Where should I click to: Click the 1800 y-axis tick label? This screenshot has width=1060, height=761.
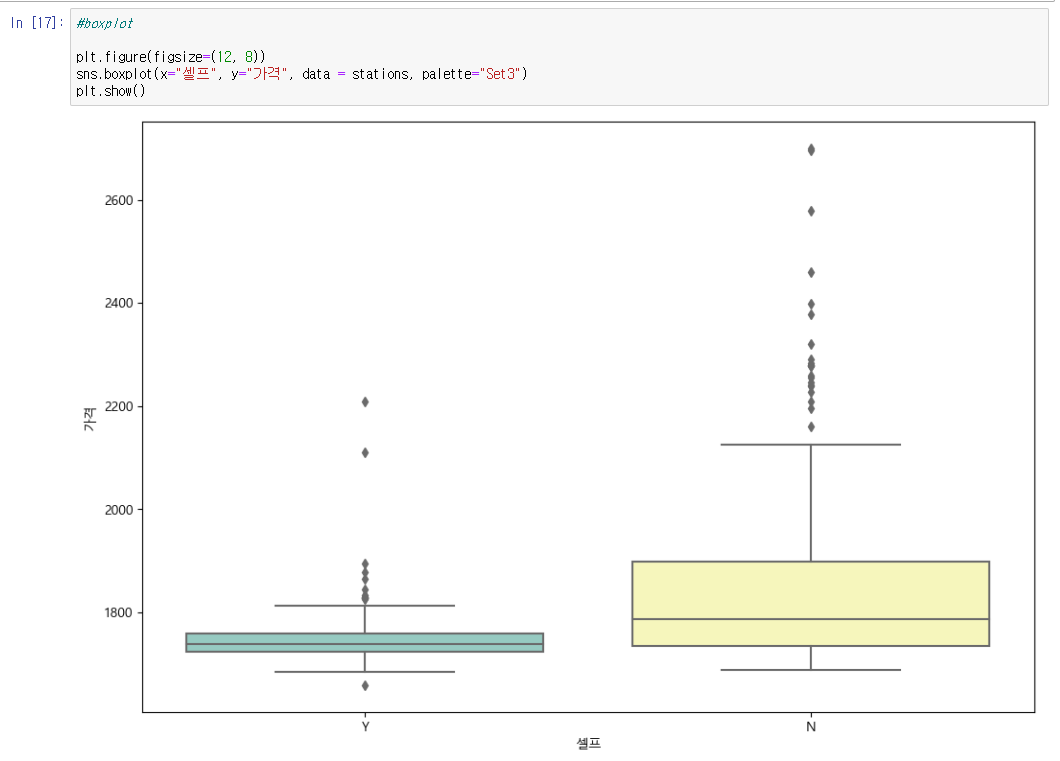coord(119,612)
